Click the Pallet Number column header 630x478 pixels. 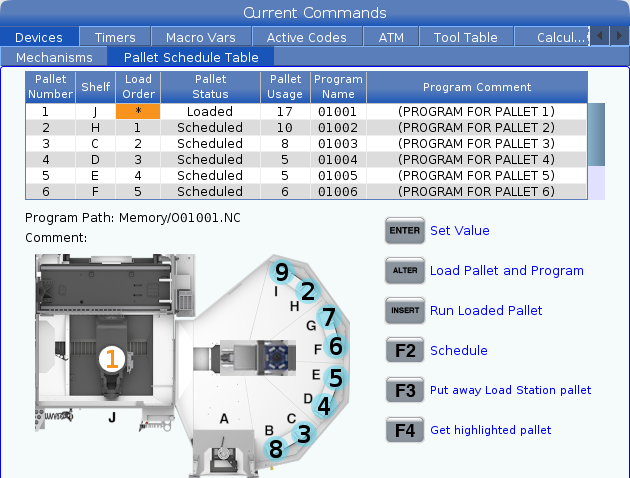(50, 87)
